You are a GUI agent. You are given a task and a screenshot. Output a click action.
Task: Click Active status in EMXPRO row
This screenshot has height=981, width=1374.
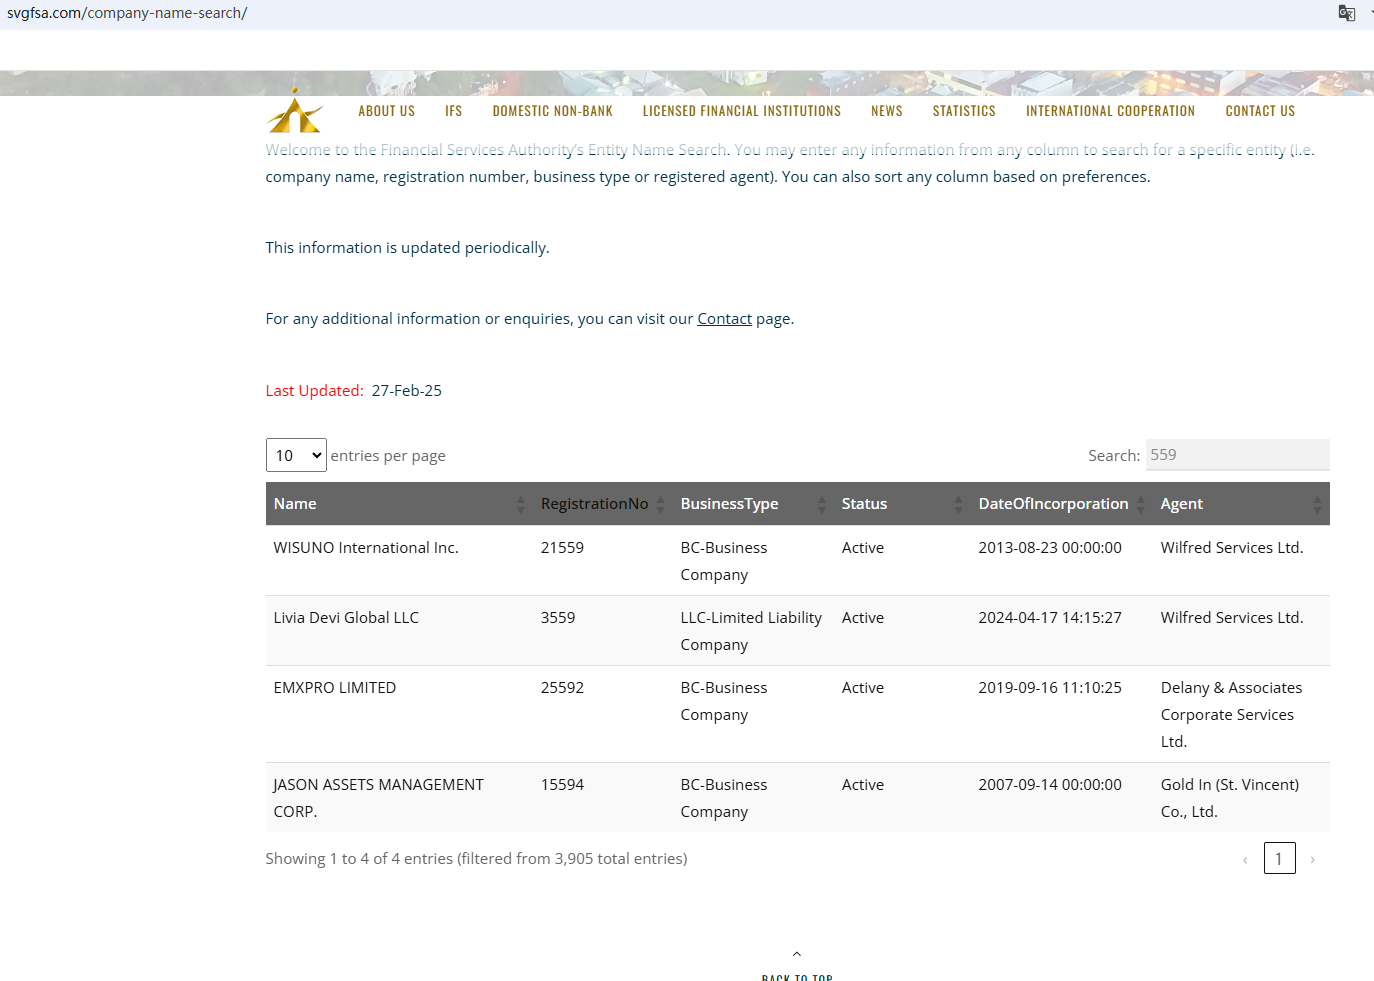(863, 688)
